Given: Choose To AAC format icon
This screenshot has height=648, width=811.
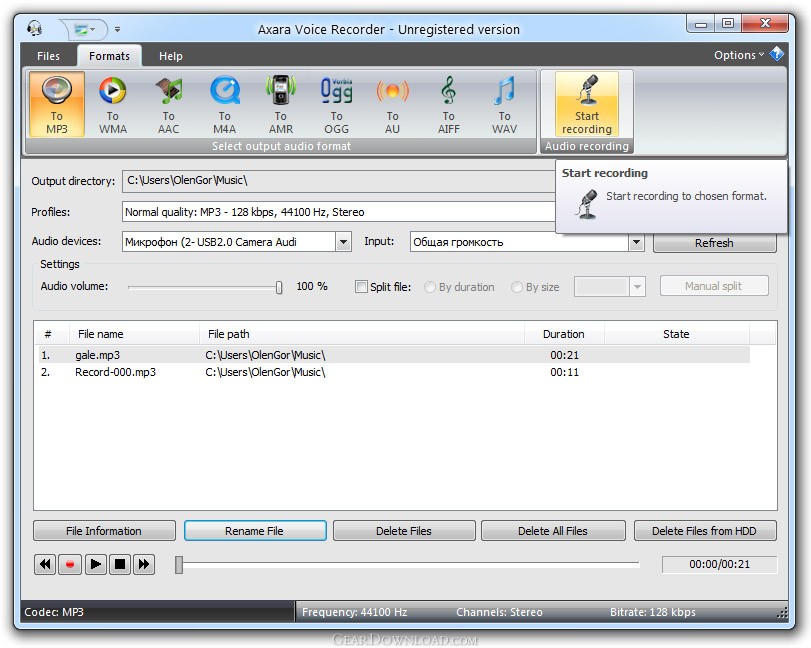Looking at the screenshot, I should coord(168,104).
